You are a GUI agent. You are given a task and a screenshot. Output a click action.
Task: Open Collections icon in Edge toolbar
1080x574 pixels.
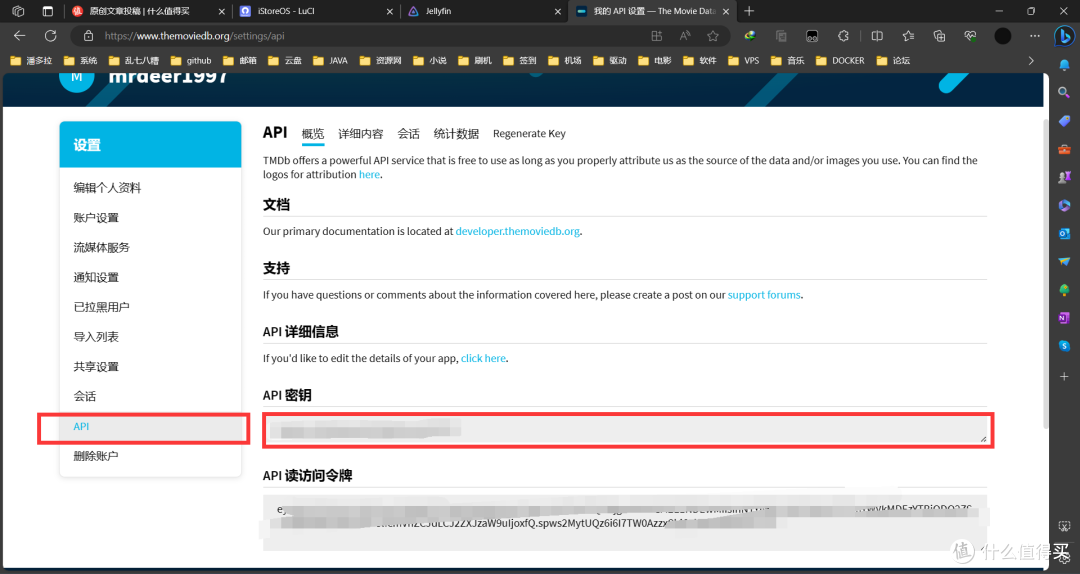(x=939, y=36)
